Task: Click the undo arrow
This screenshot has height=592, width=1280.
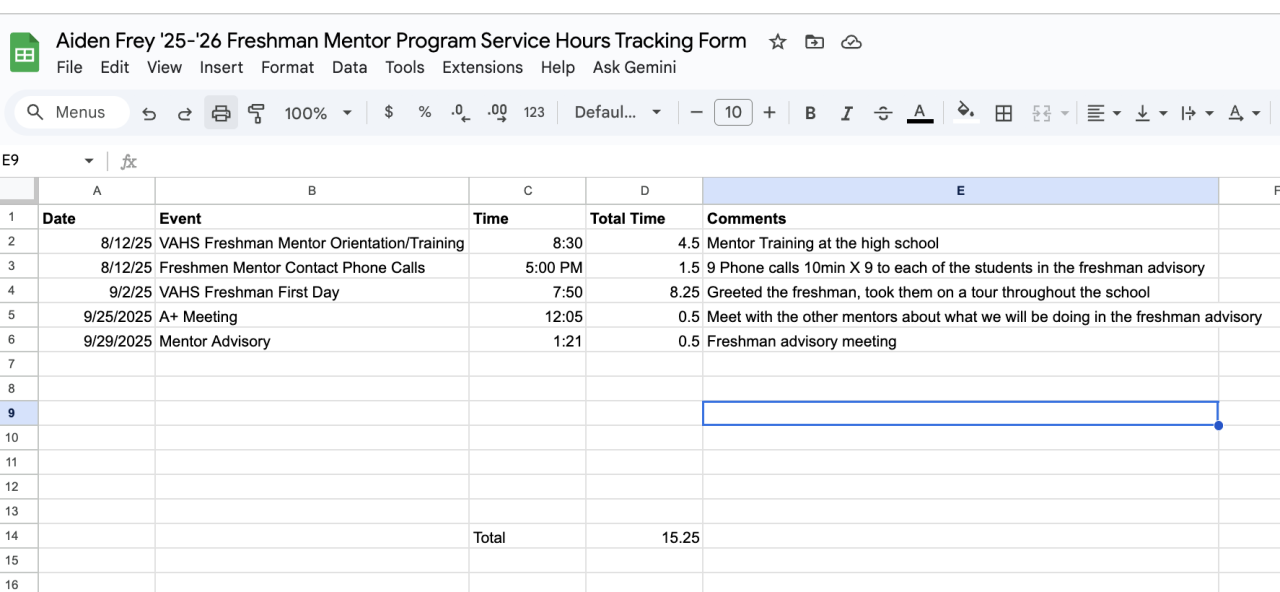Action: (x=149, y=113)
